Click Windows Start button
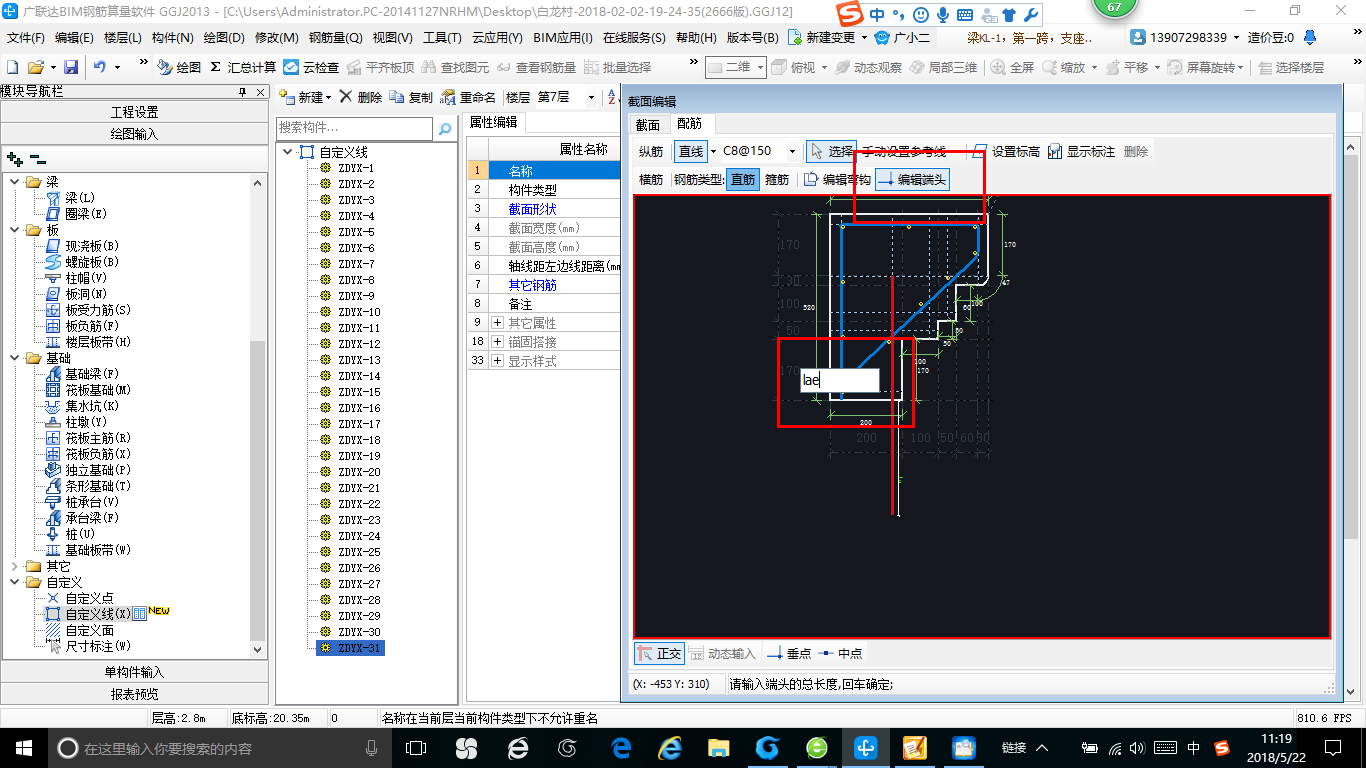 (x=23, y=747)
